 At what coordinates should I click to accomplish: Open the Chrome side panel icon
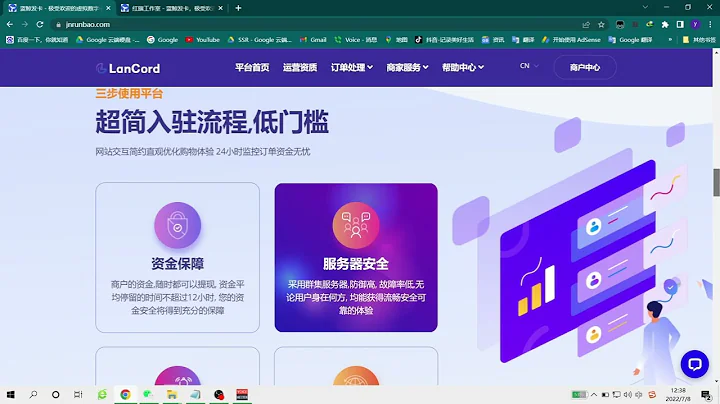(680, 24)
